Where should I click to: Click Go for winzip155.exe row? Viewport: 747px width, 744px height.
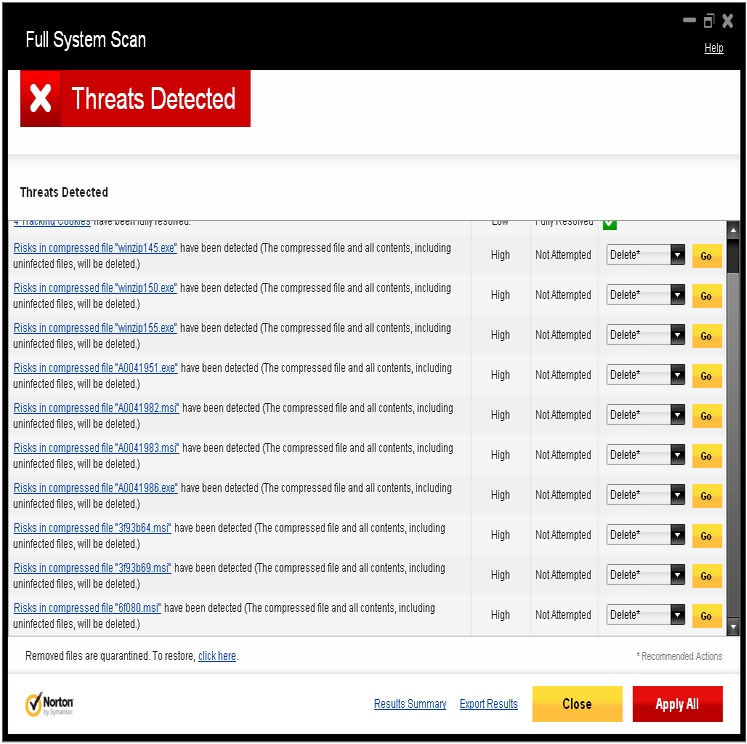(707, 336)
